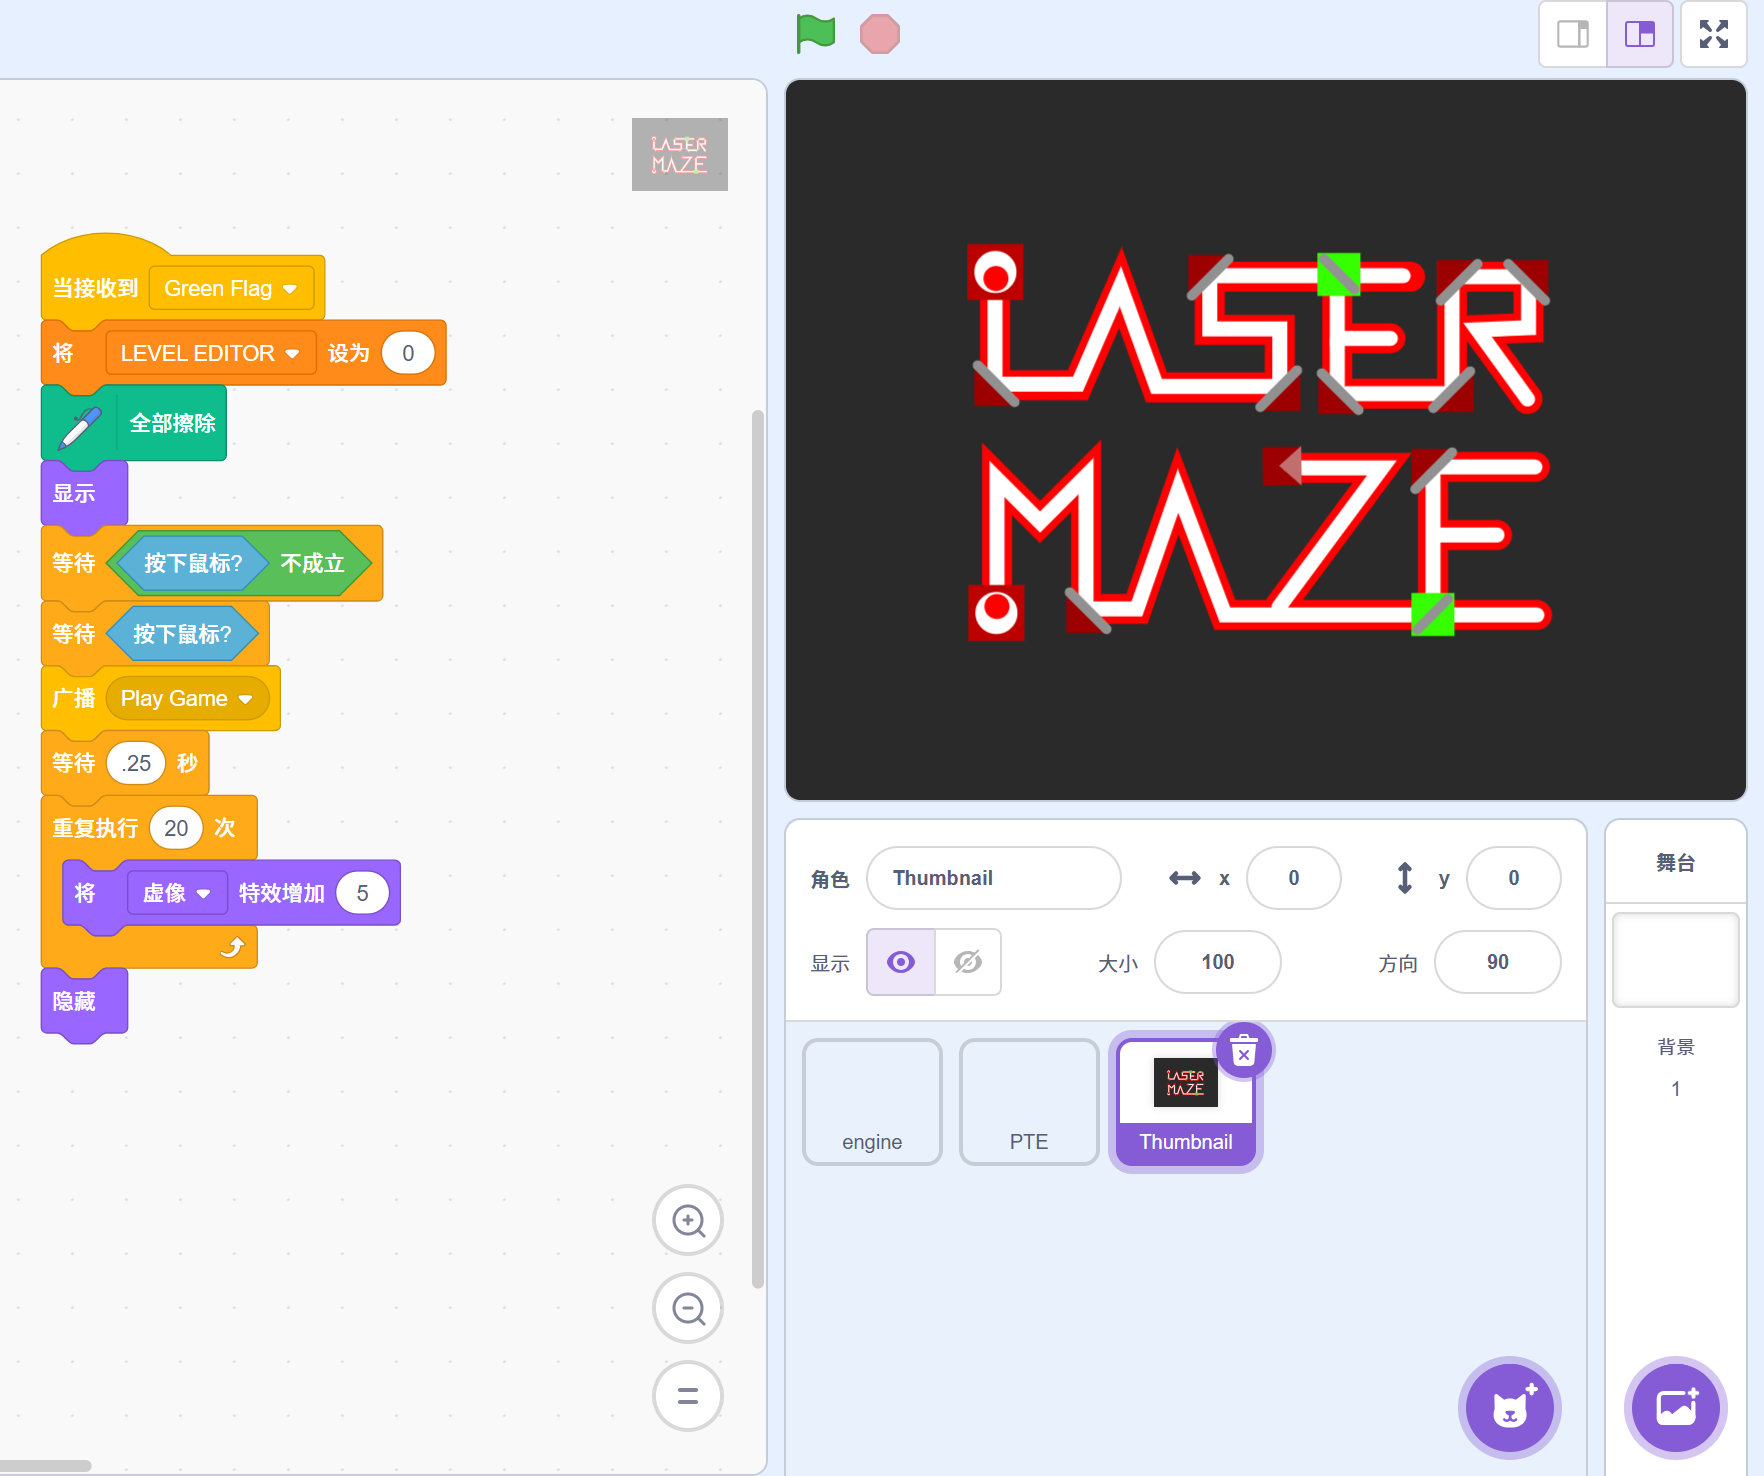Image resolution: width=1764 pixels, height=1476 pixels.
Task: Zoom in on the code workspace
Action: tap(688, 1220)
